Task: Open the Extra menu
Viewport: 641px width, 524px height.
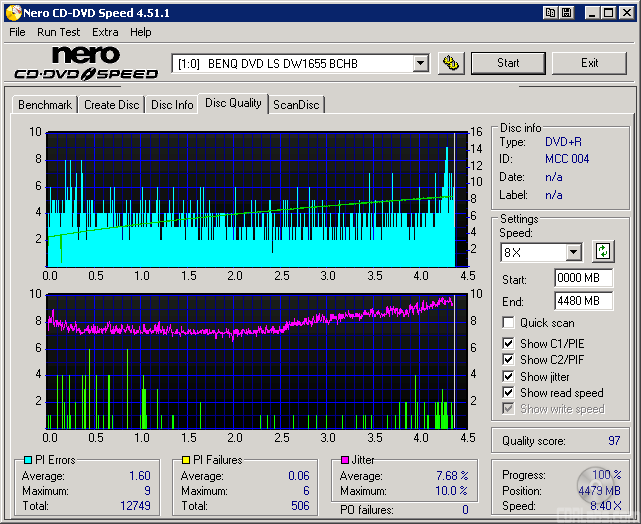Action: pyautogui.click(x=105, y=32)
